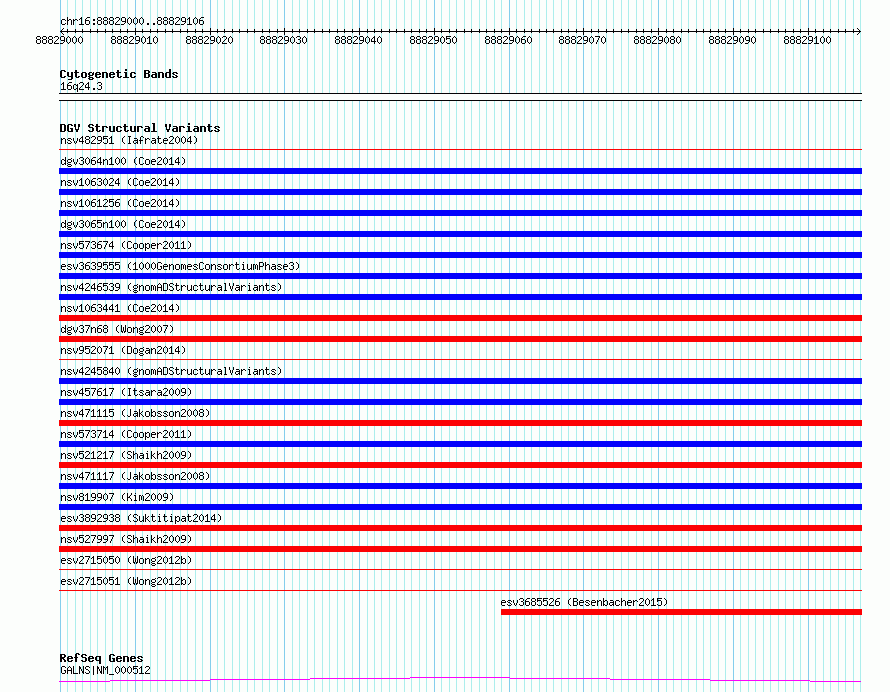Click the red bar under nsv1063441

coord(460,318)
